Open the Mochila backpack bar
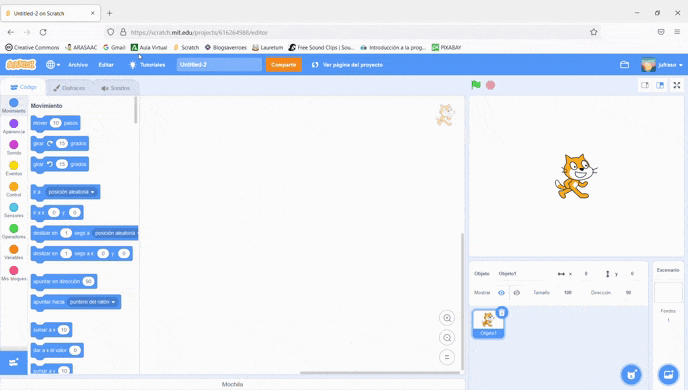The height and width of the screenshot is (390, 688). point(233,384)
